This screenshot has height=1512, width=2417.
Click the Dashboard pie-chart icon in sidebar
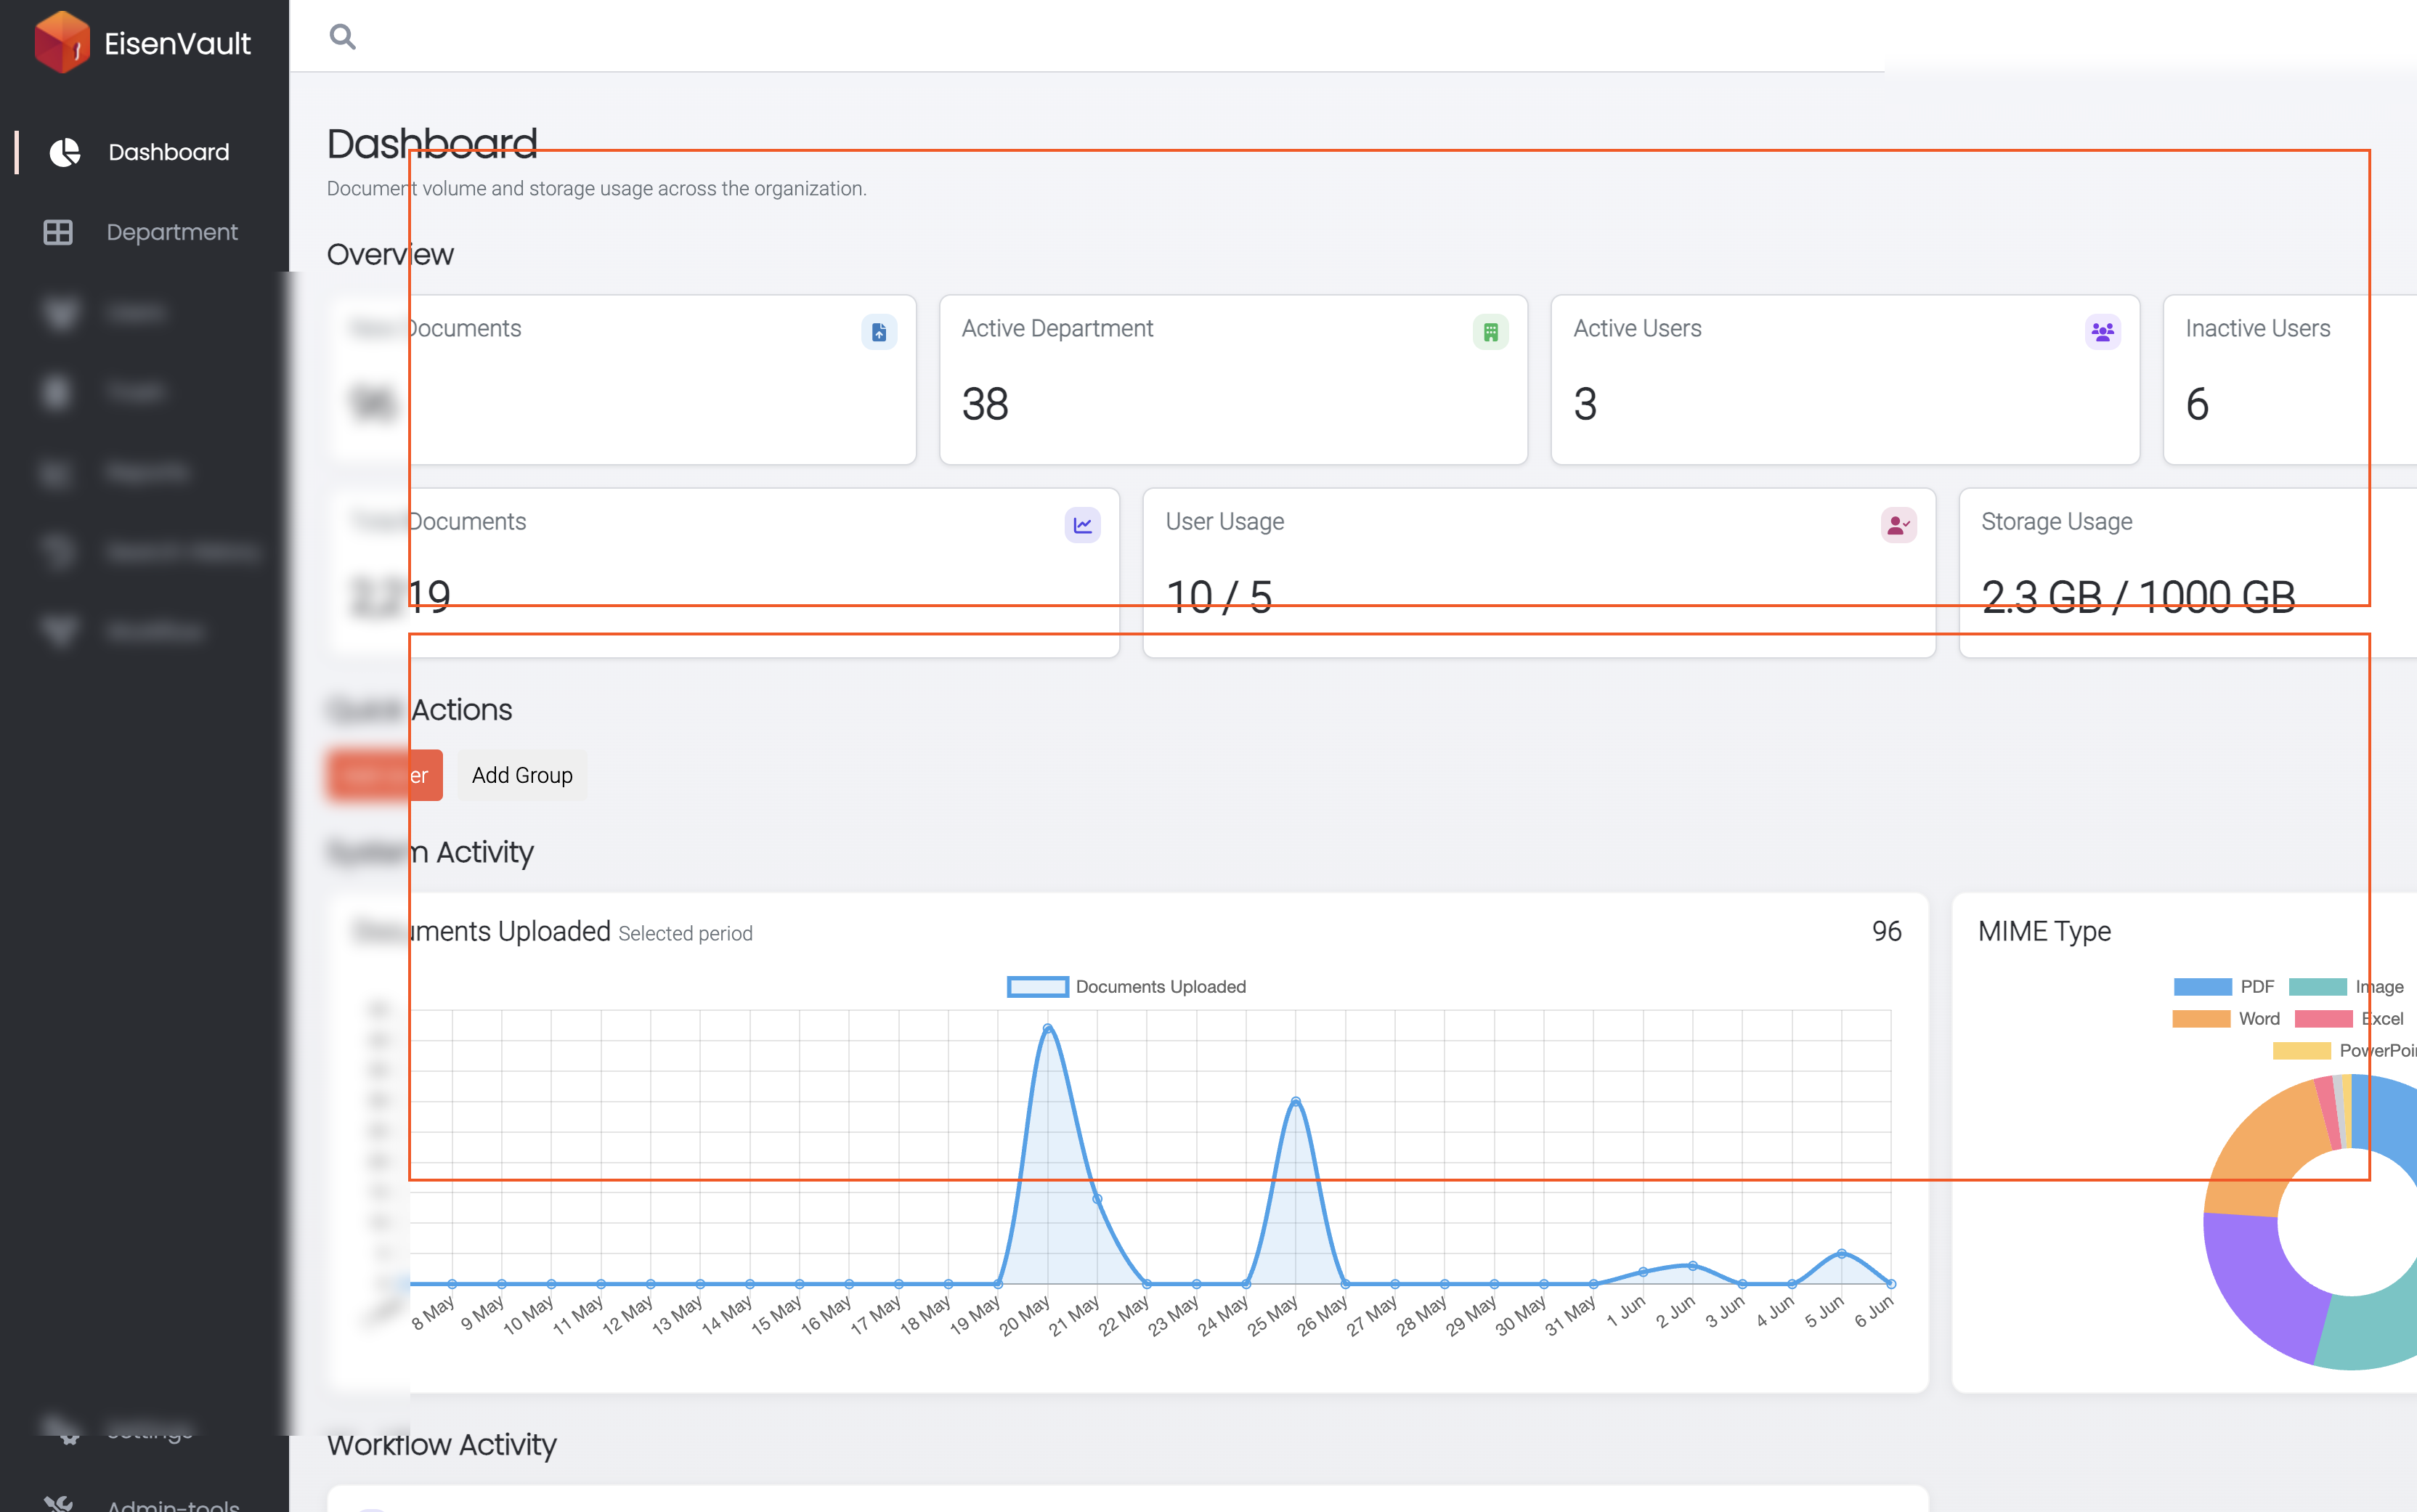coord(65,152)
